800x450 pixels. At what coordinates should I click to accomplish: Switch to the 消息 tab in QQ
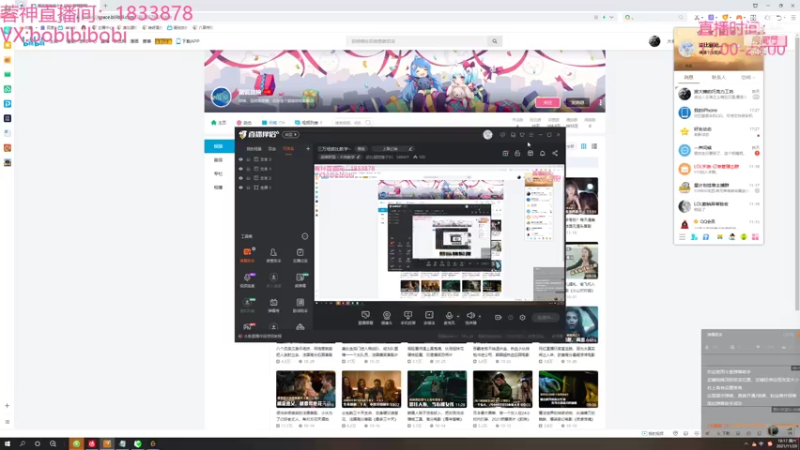[689, 78]
